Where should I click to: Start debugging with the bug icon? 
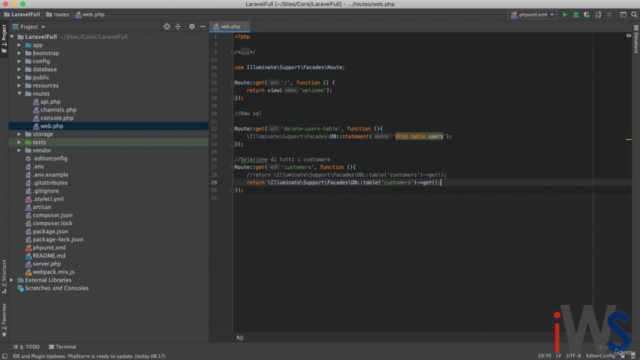coord(576,15)
